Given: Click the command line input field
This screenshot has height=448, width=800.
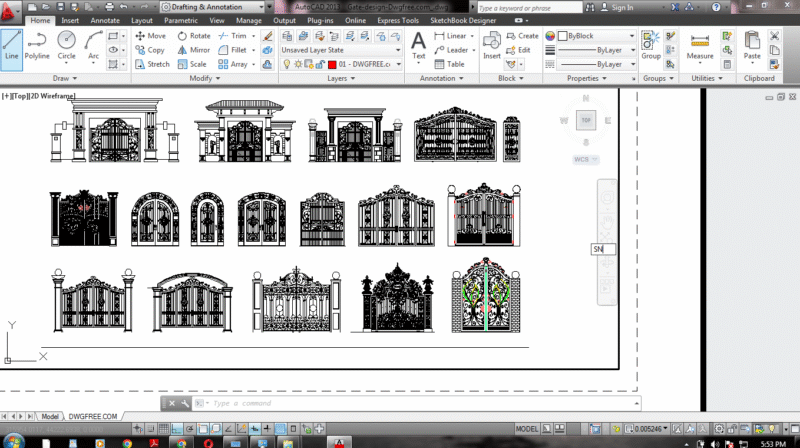Looking at the screenshot, I should point(418,403).
